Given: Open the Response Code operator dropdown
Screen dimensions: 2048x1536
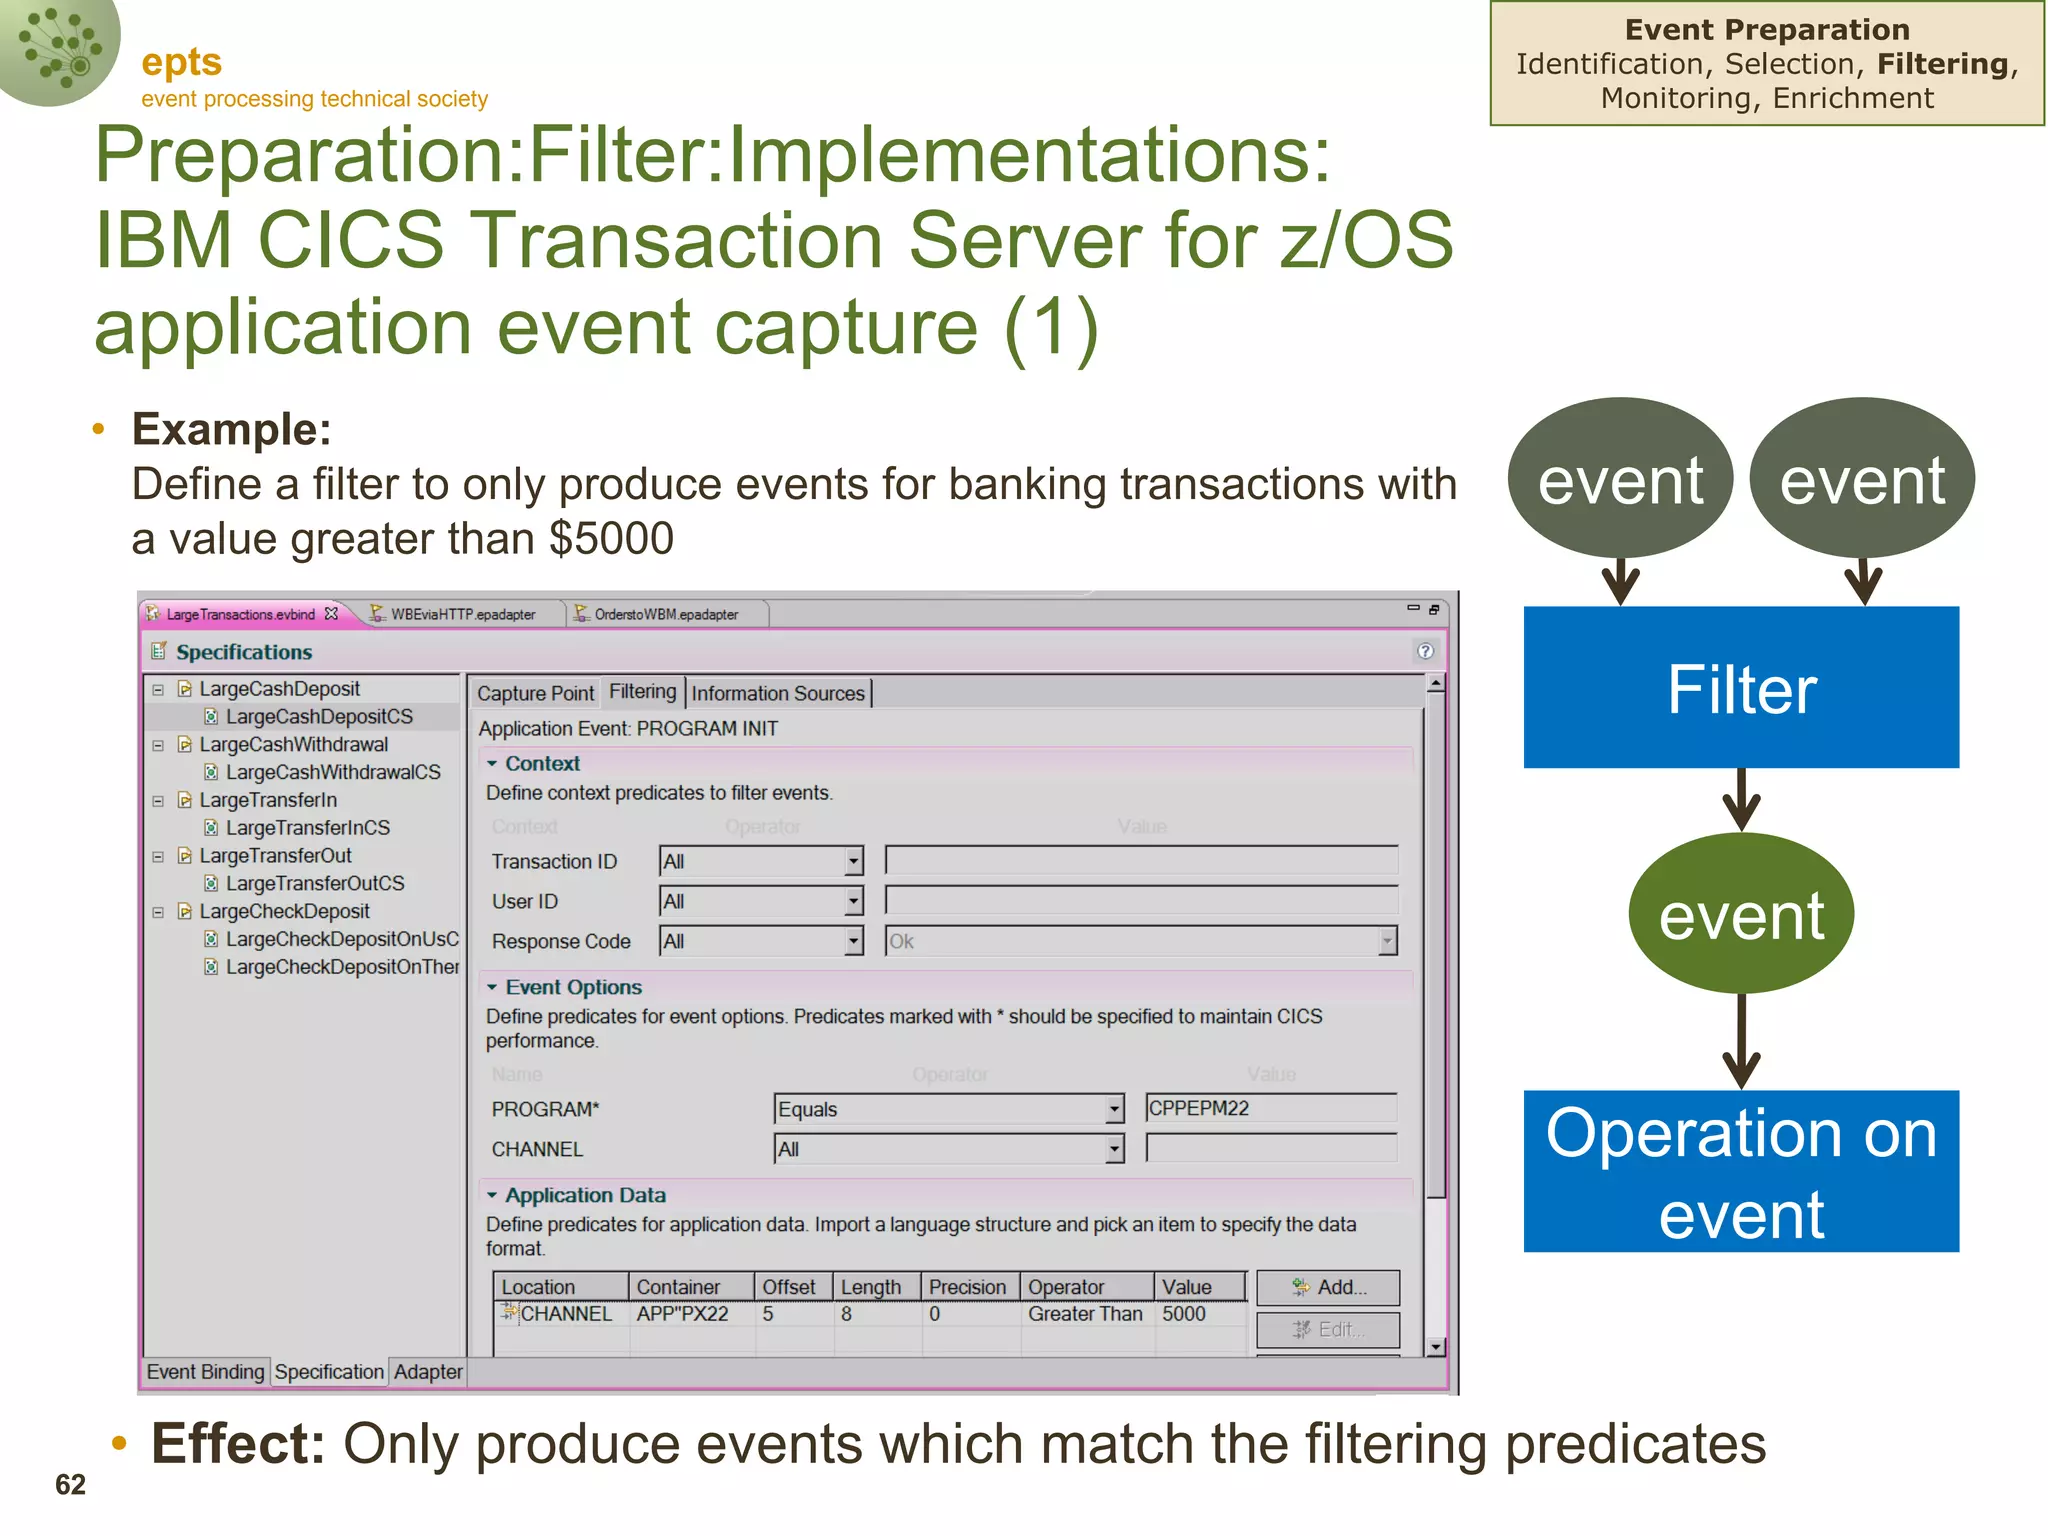Looking at the screenshot, I should tap(853, 941).
